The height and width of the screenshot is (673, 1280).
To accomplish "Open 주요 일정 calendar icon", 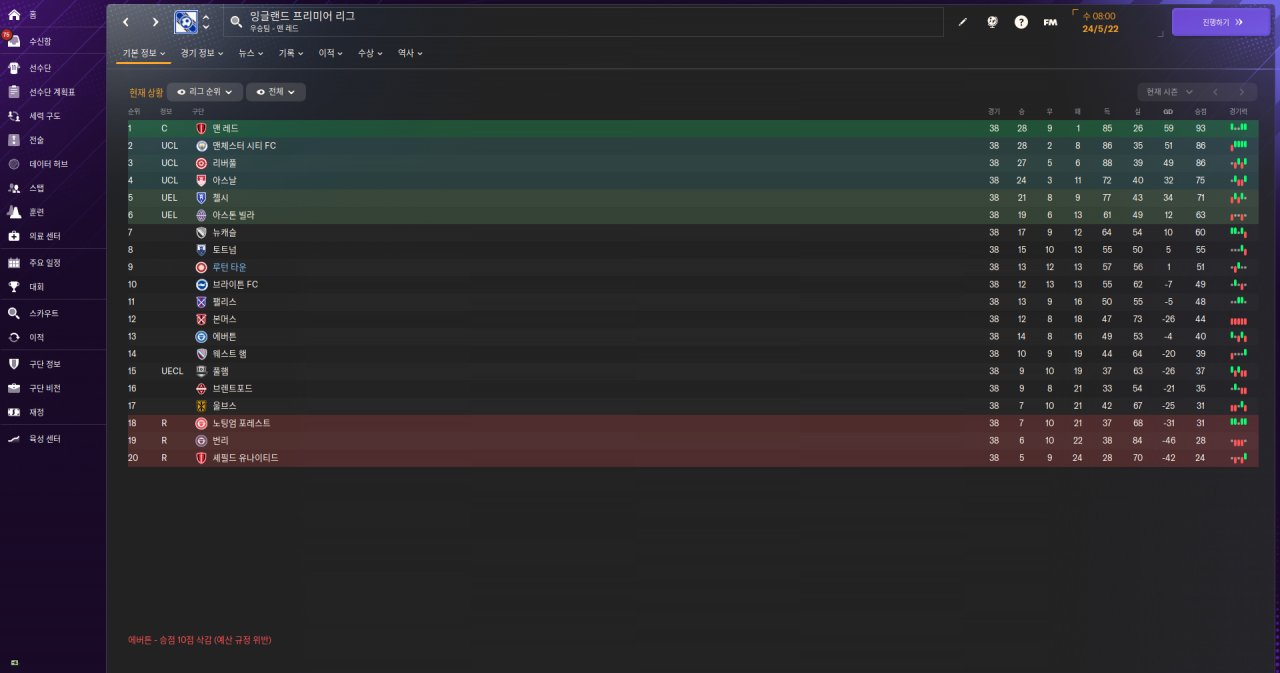I will click(13, 263).
